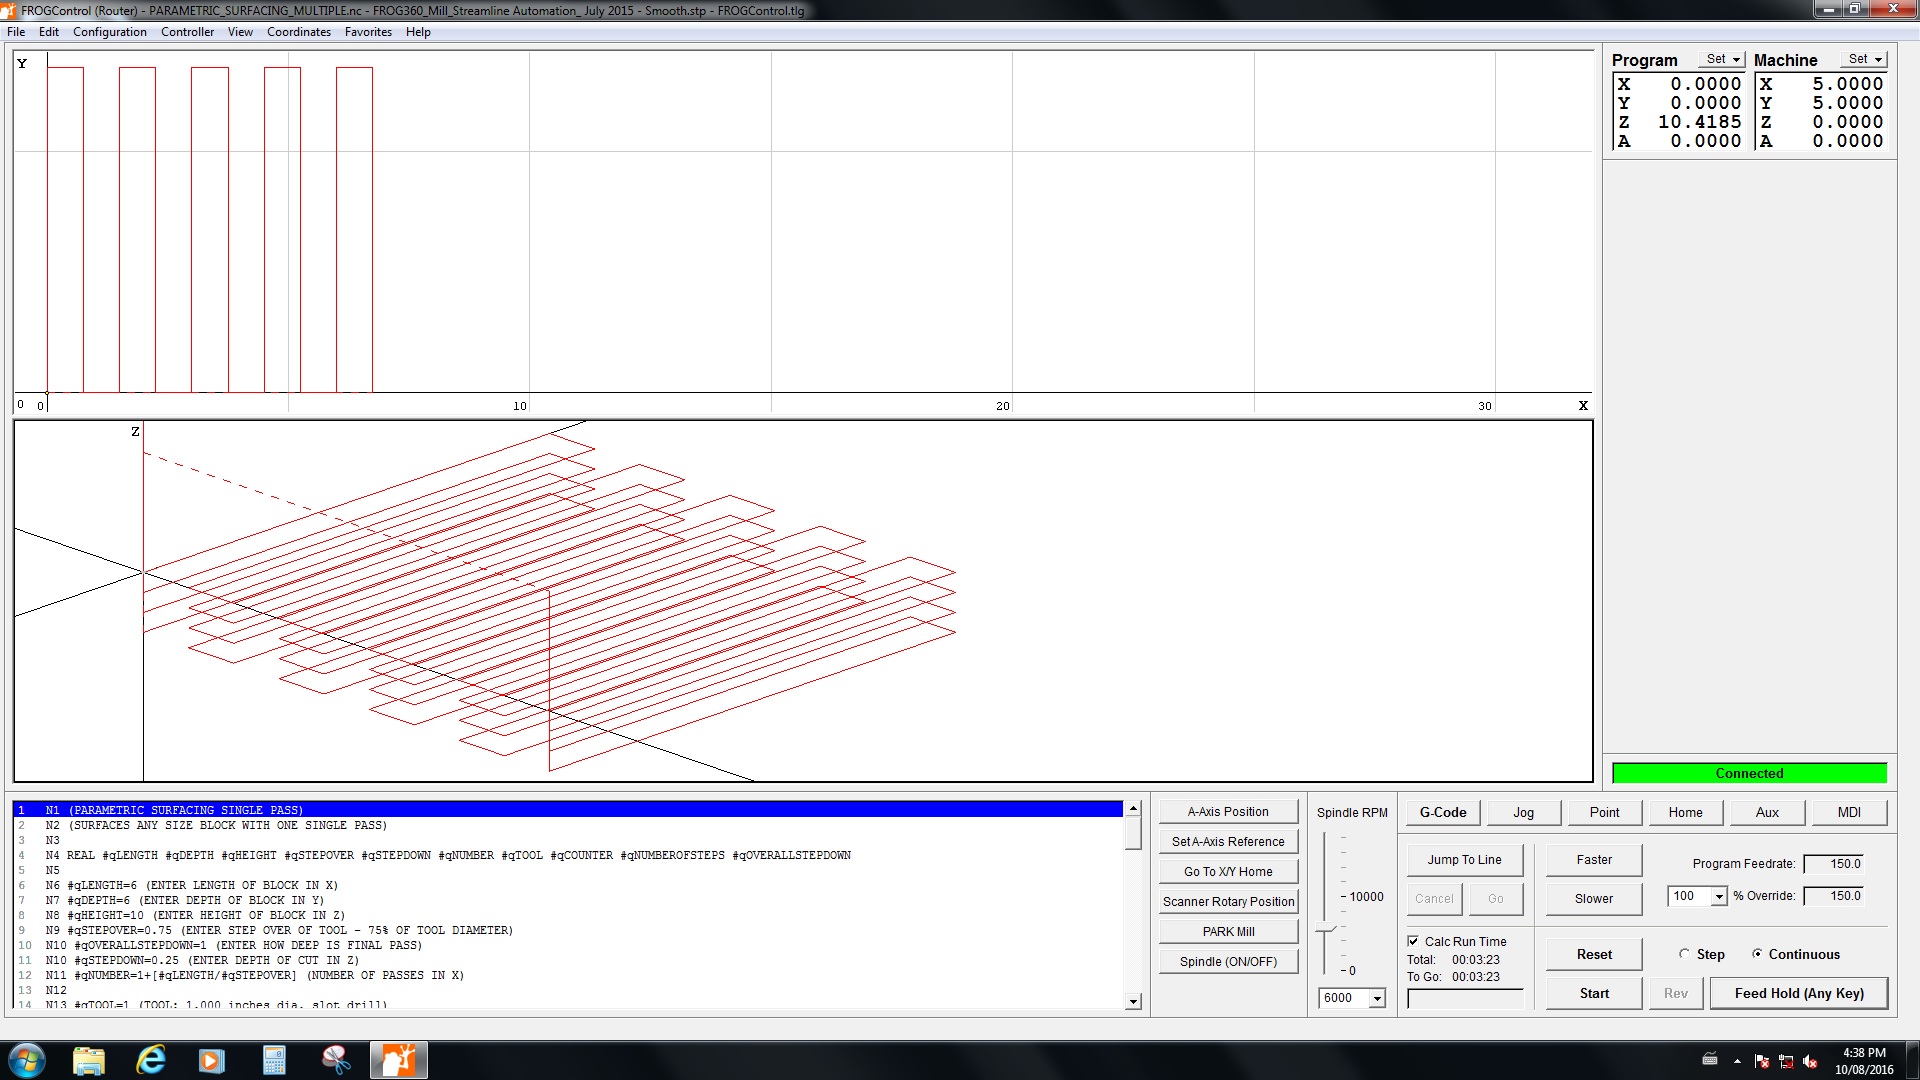Expand the spindle RPM 6000 dropdown
The height and width of the screenshot is (1080, 1920).
1377,998
